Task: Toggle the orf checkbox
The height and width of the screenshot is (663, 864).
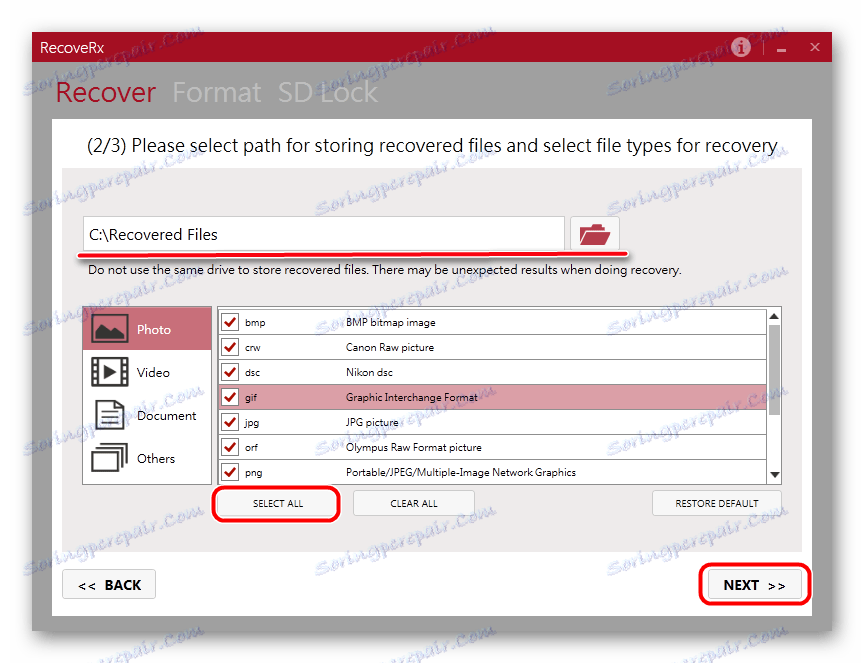Action: pyautogui.click(x=230, y=447)
